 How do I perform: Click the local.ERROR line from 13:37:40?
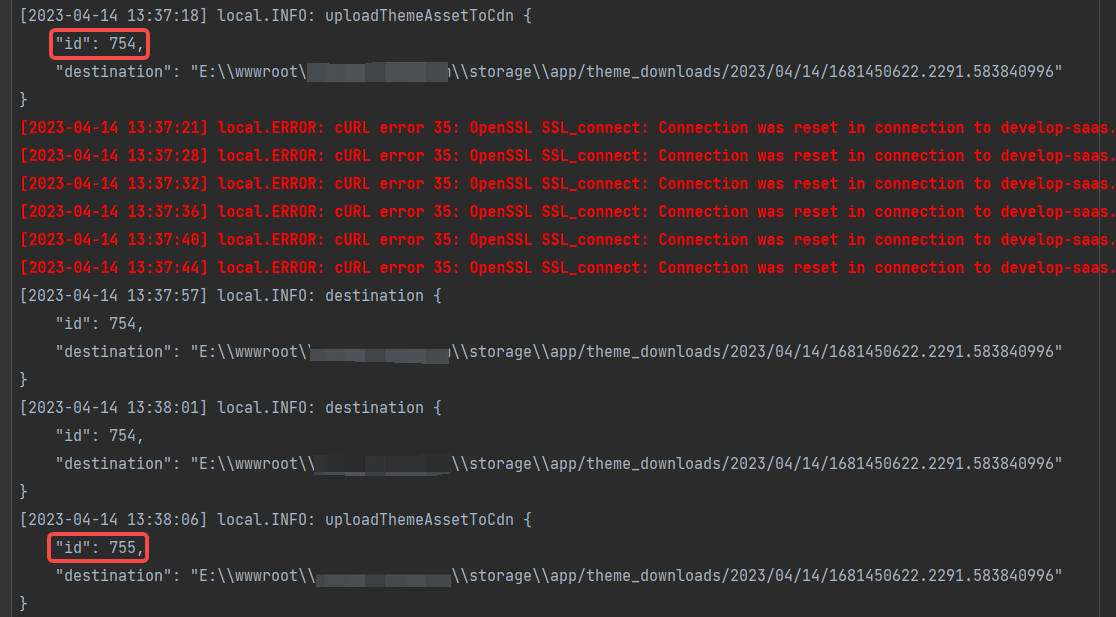click(x=567, y=239)
